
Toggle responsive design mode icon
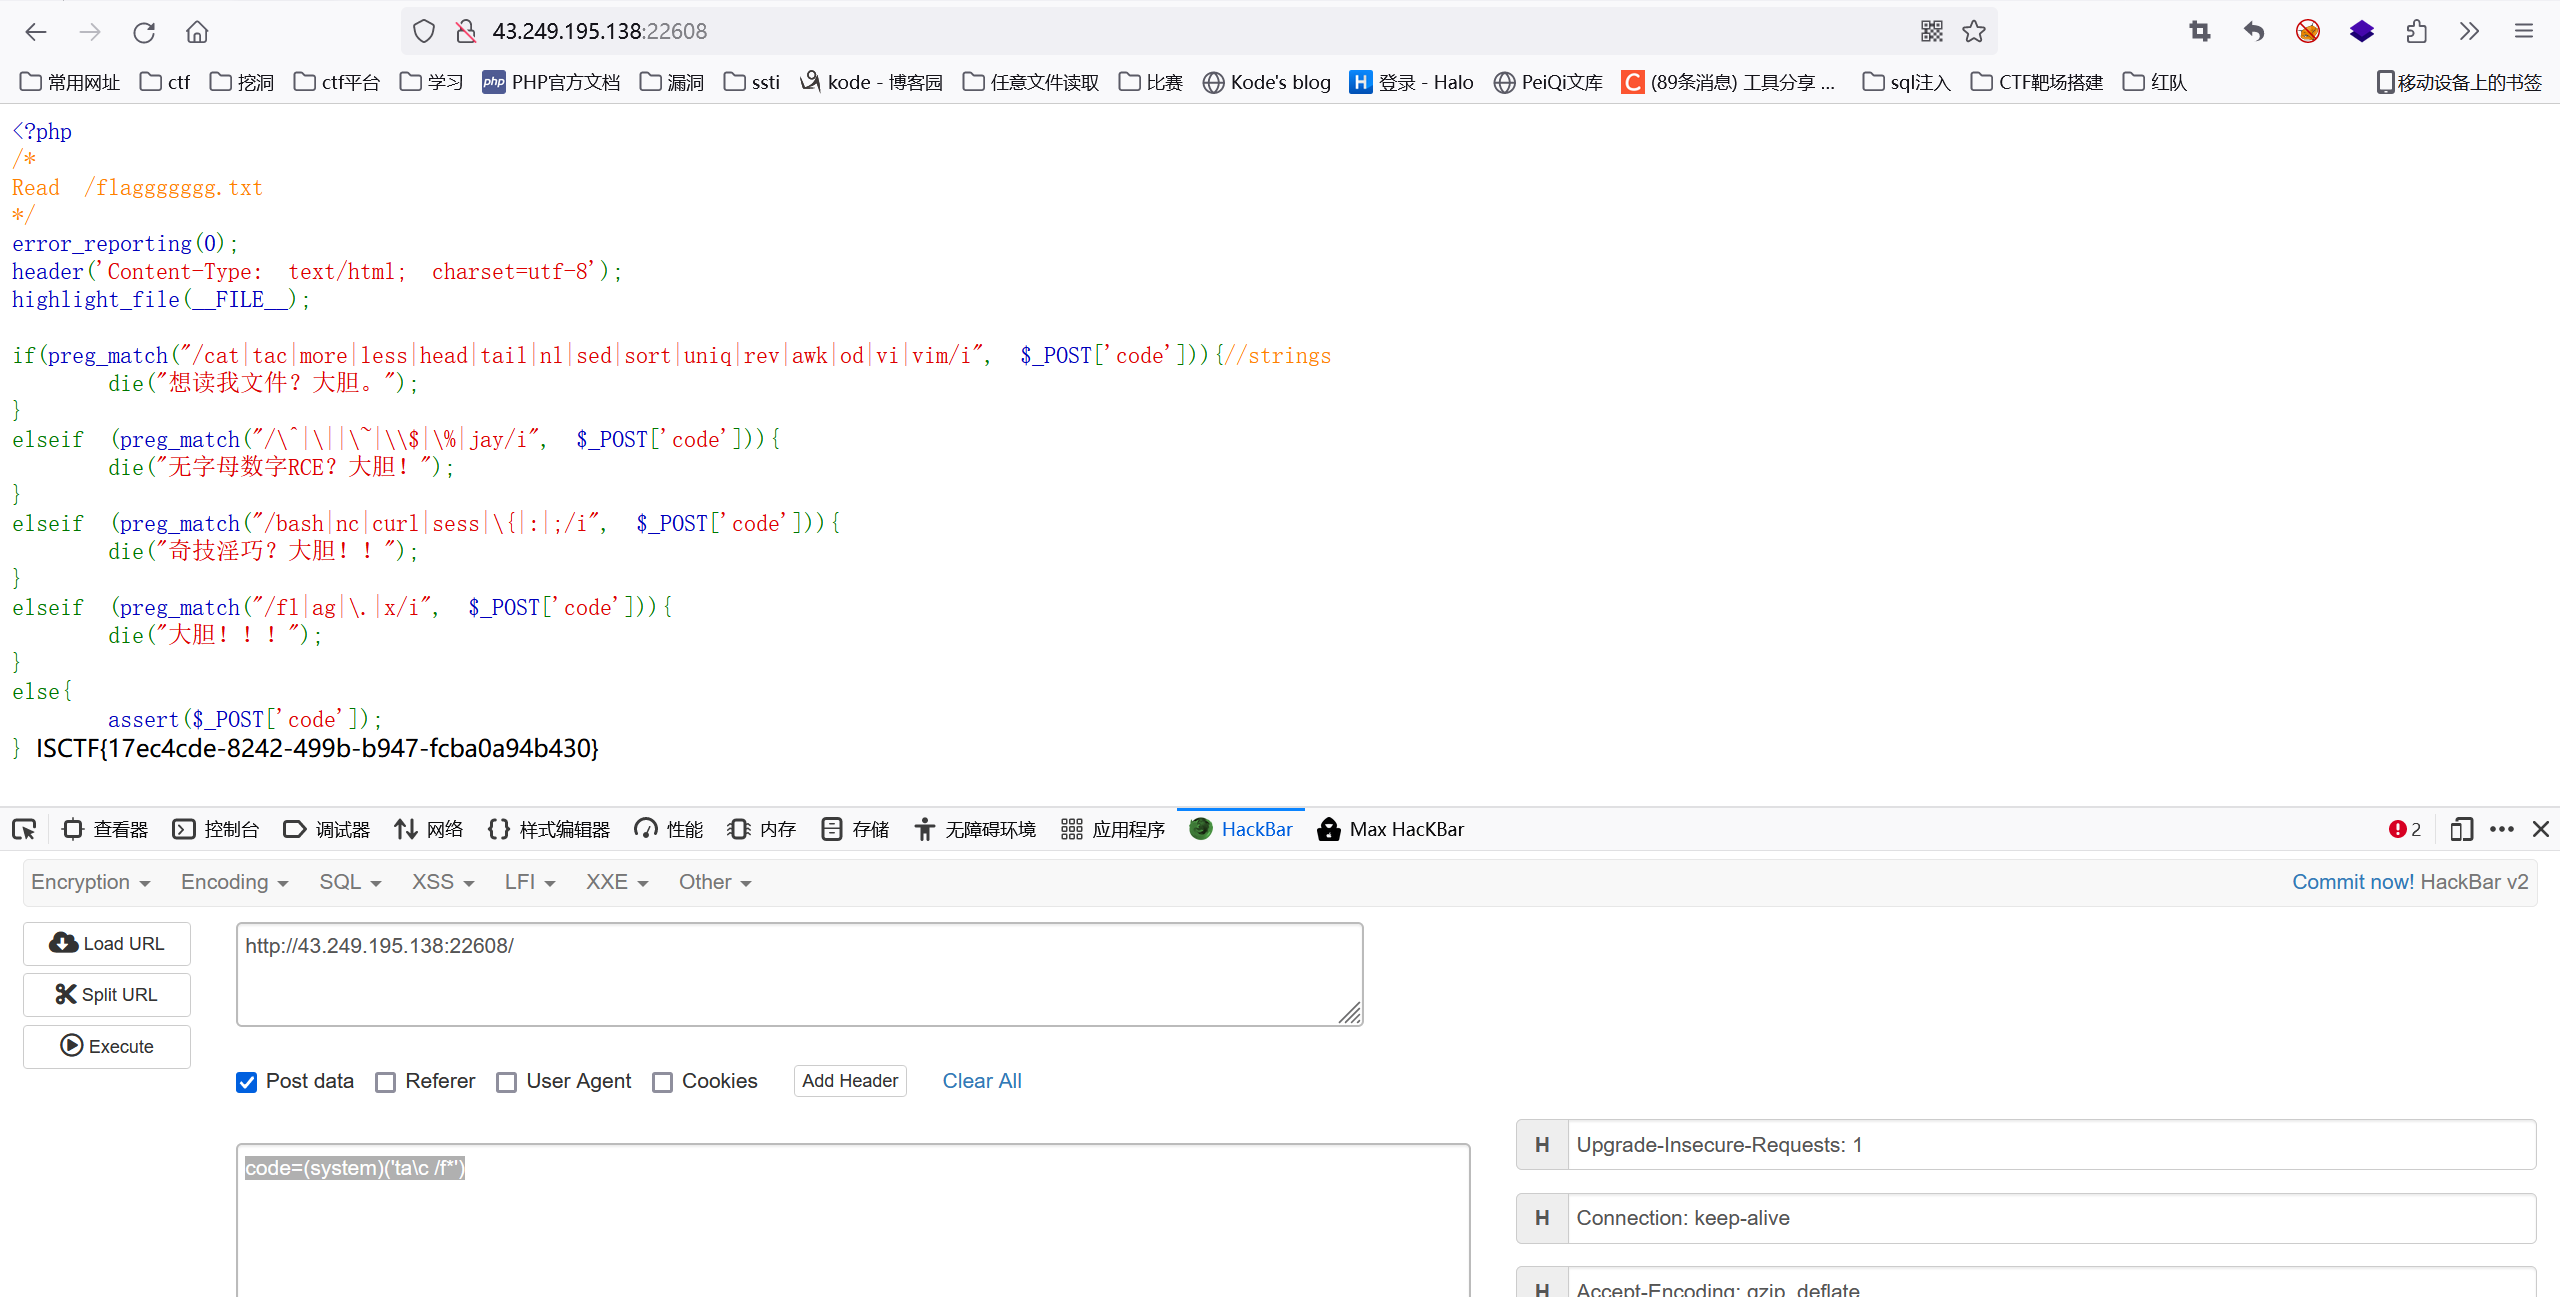[x=2461, y=829]
